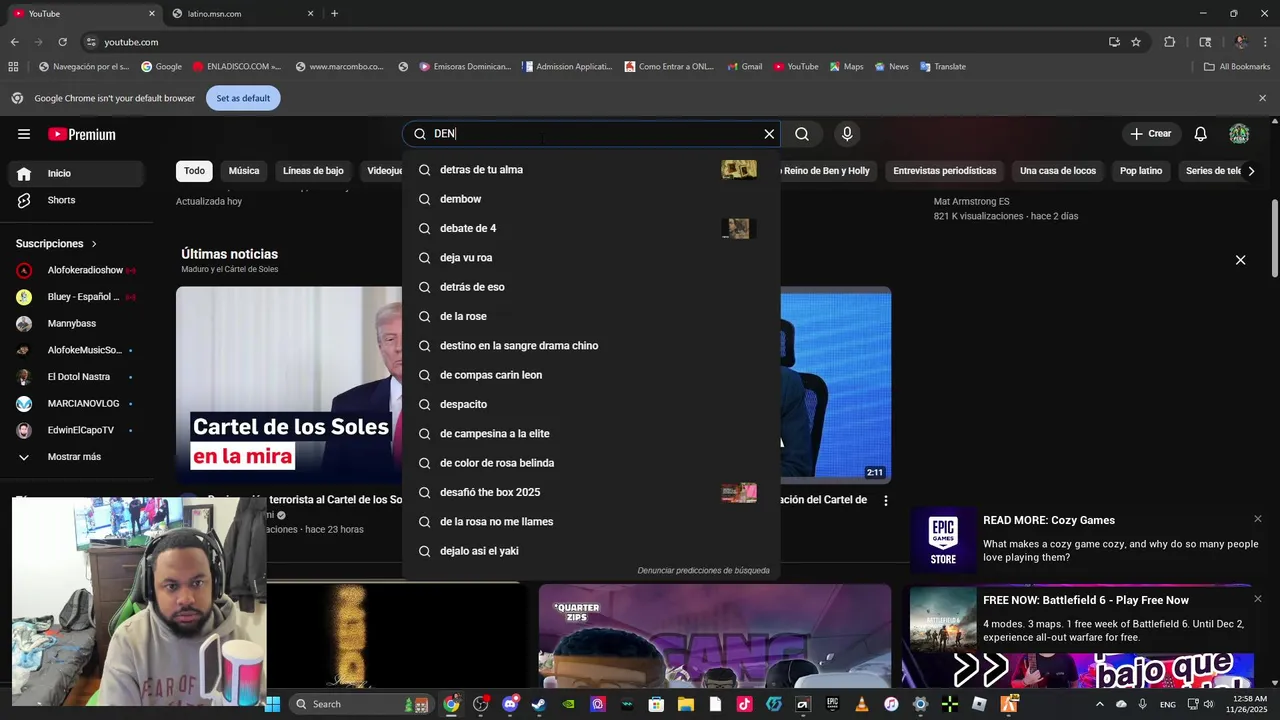Open a new browser tab
The width and height of the screenshot is (1280, 720).
pyautogui.click(x=334, y=14)
